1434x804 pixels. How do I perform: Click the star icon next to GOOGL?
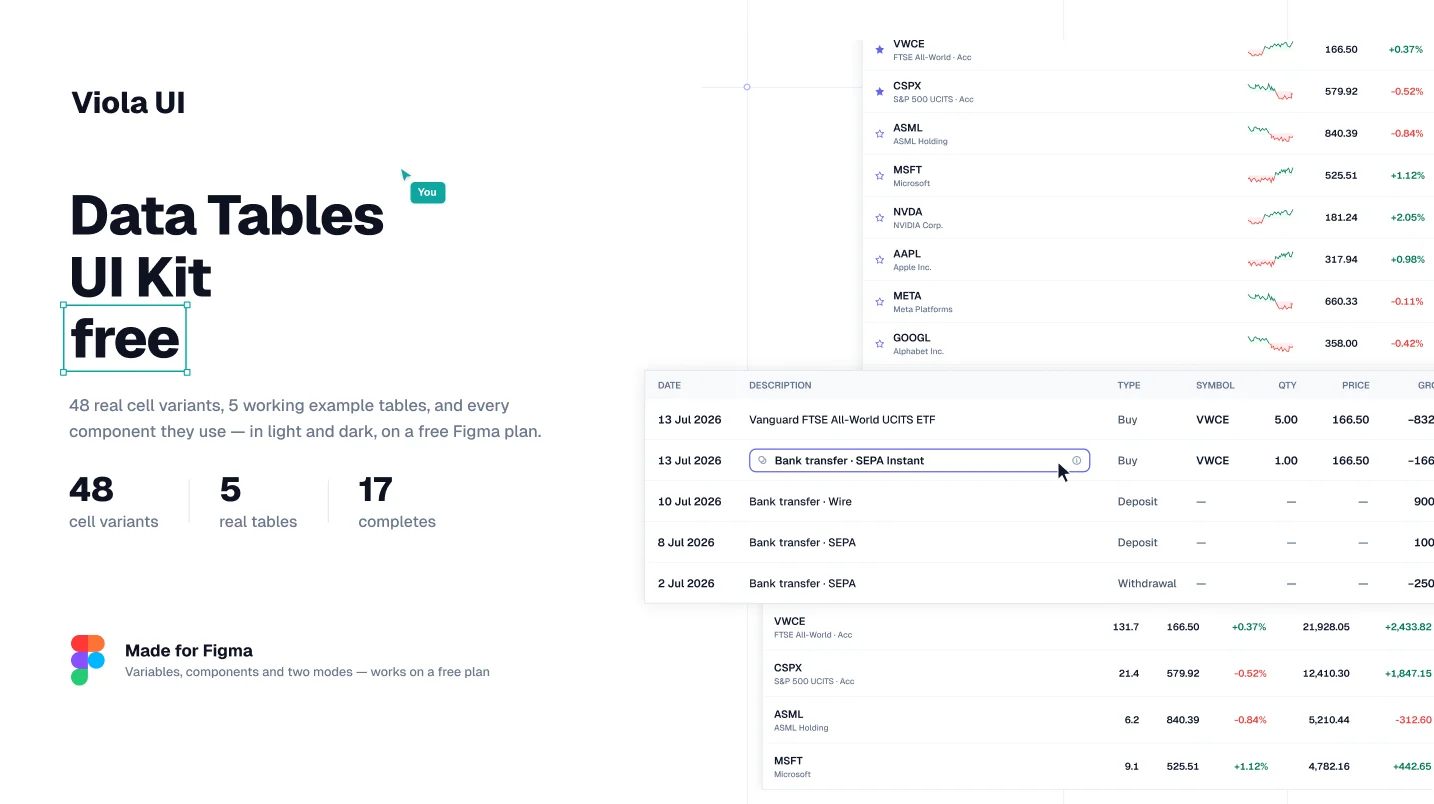coord(880,343)
